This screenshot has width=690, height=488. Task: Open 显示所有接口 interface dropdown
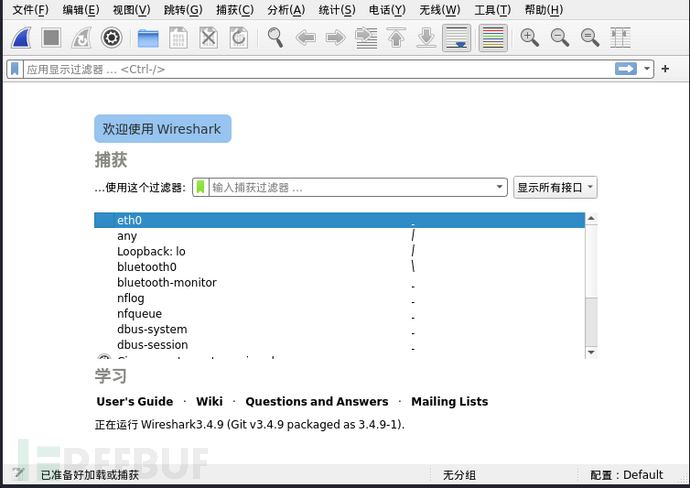tap(555, 187)
